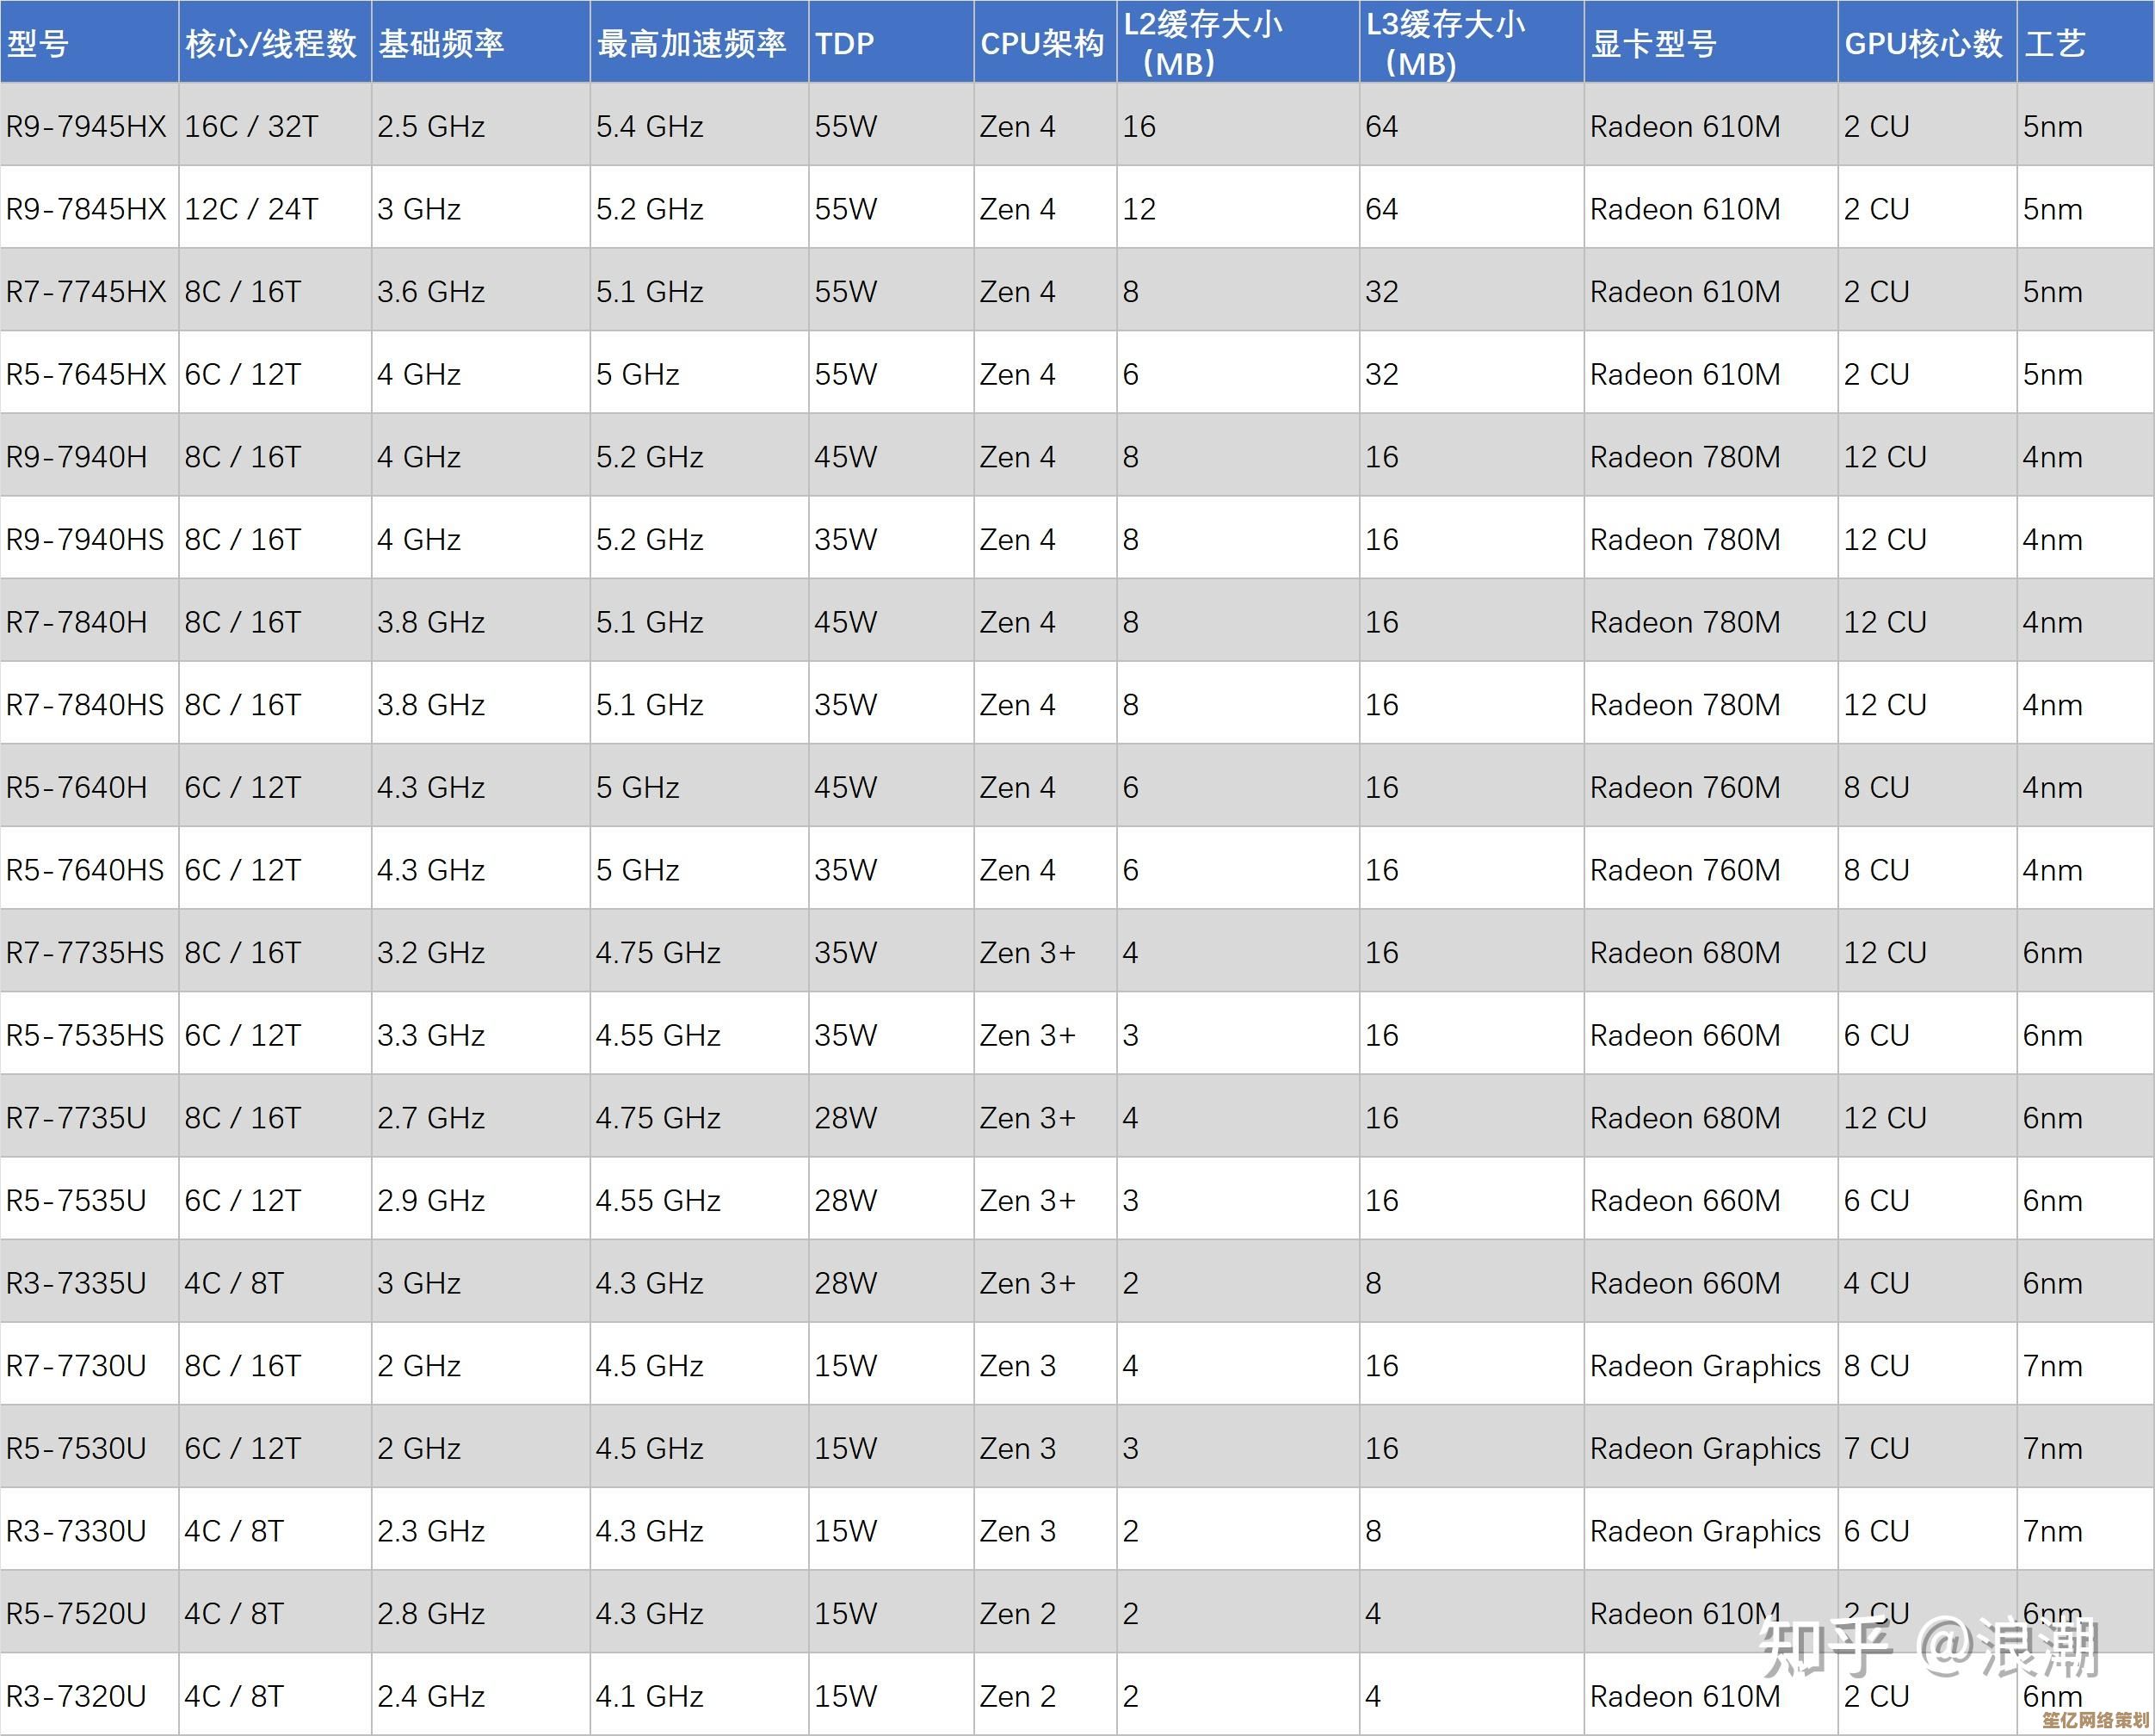Click the R3-7335U model cell
Image resolution: width=2155 pixels, height=1736 pixels.
pyautogui.click(x=77, y=1282)
